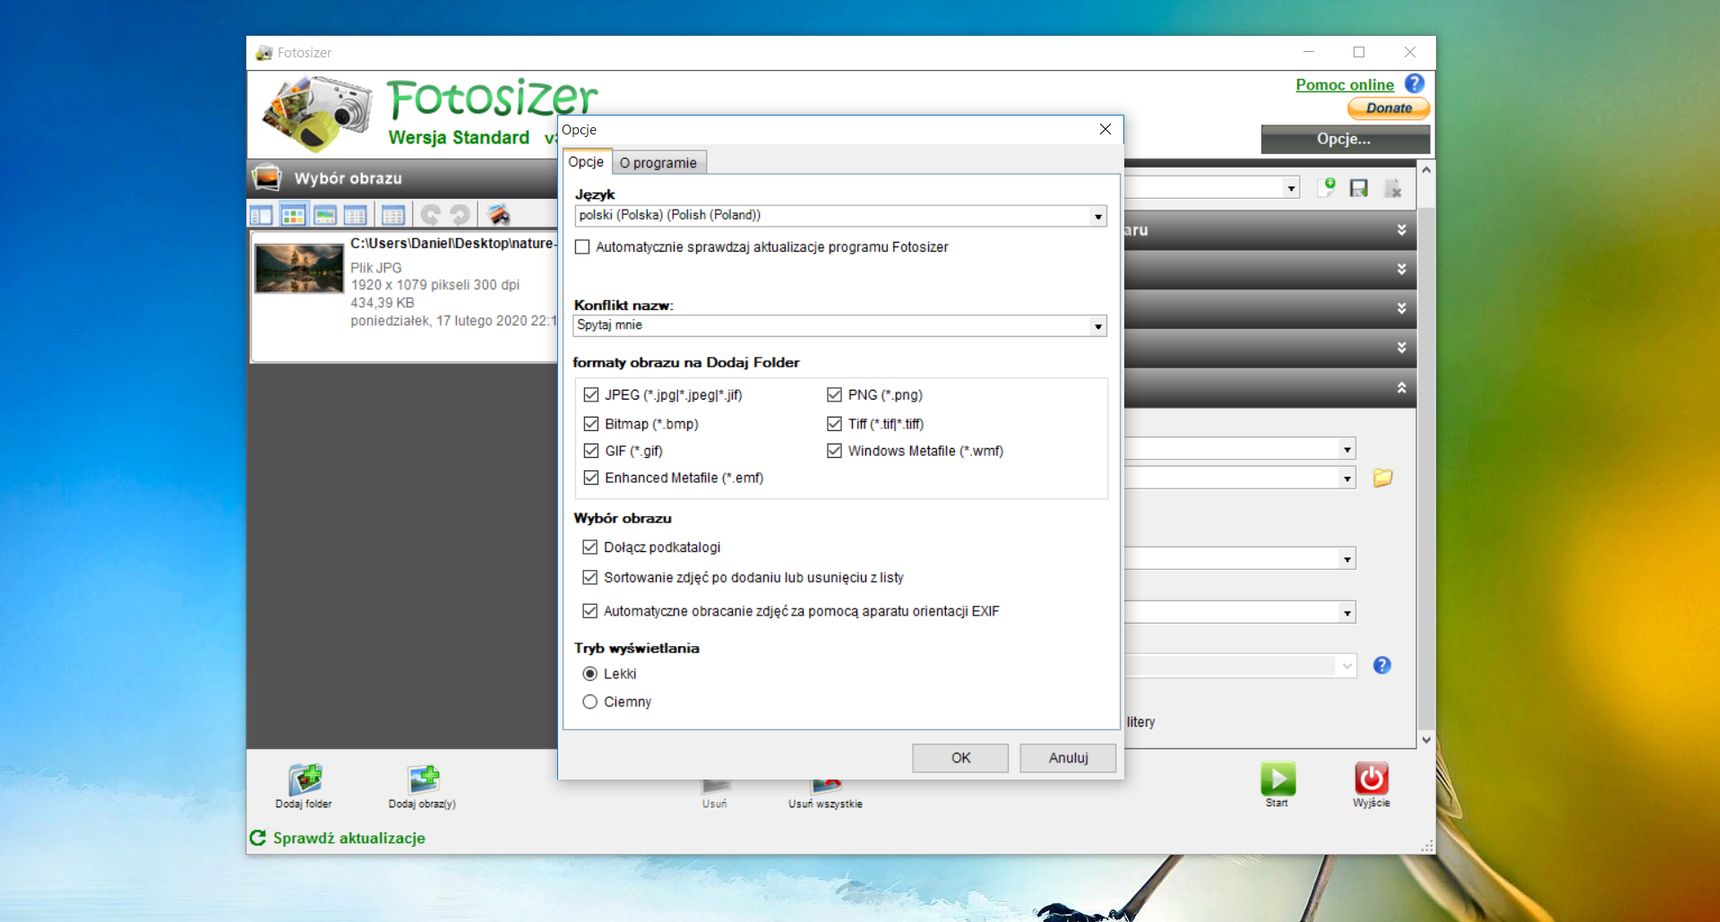Open the Pomoc online link
The height and width of the screenshot is (922, 1720).
pyautogui.click(x=1345, y=85)
